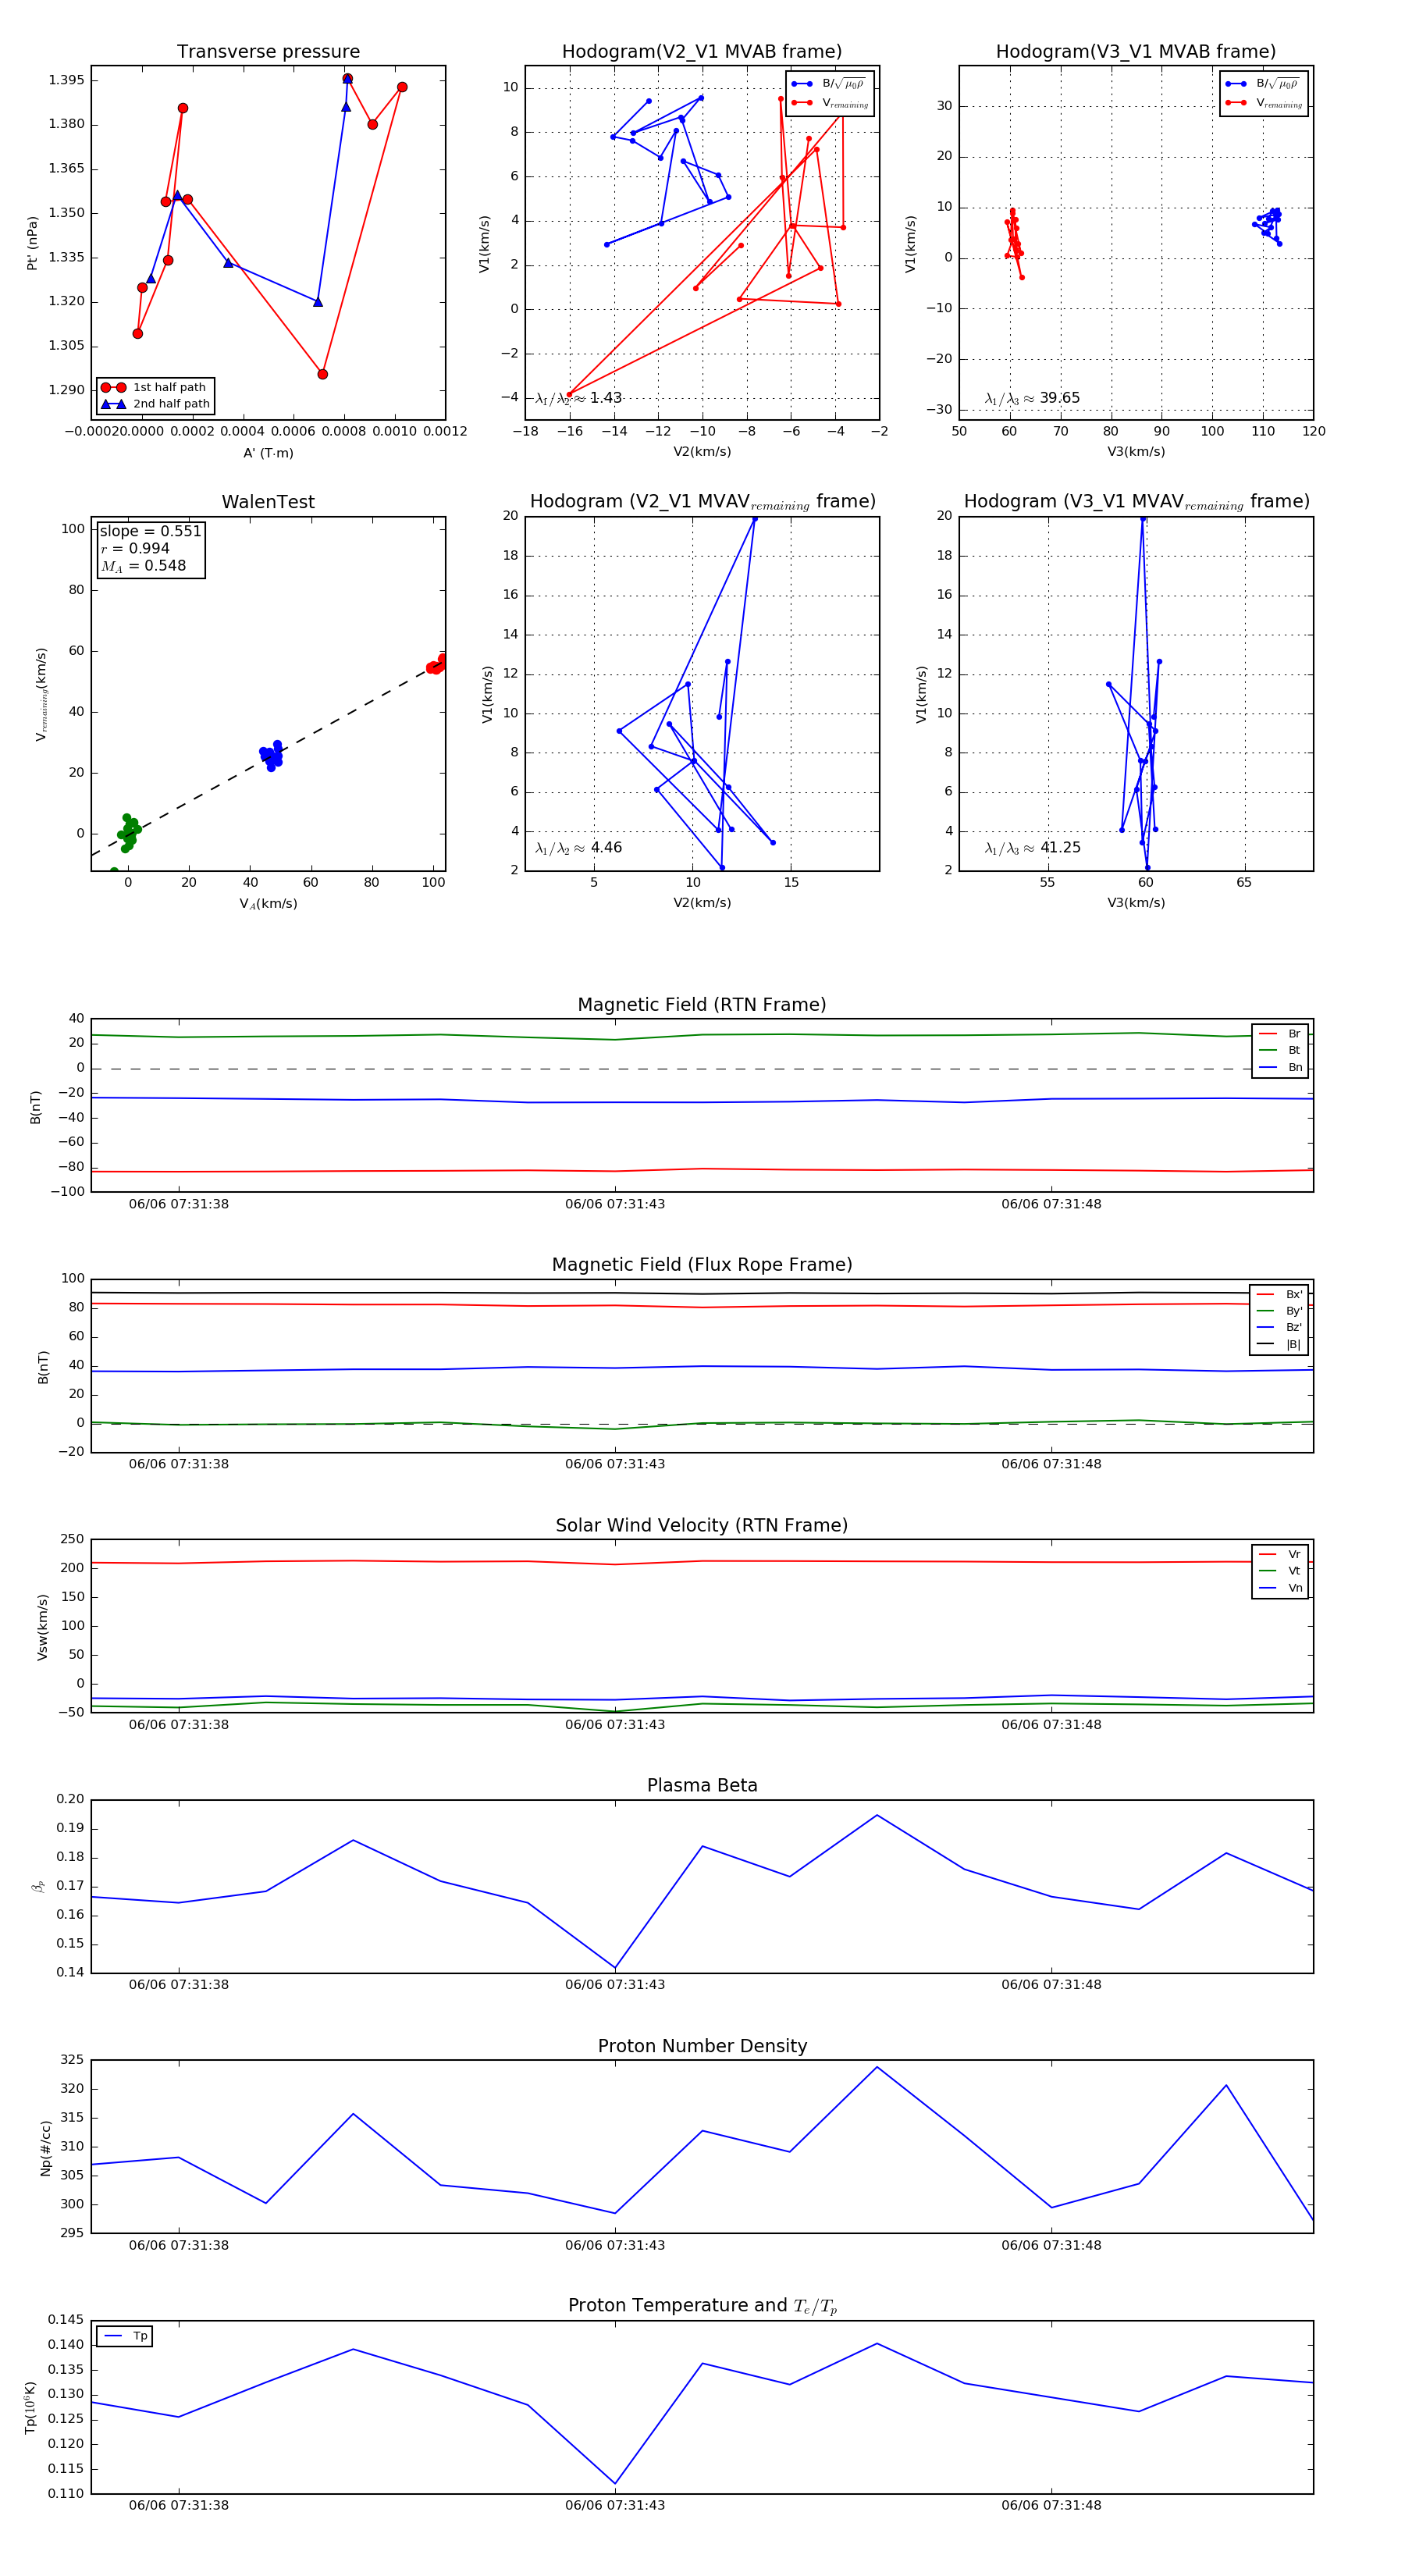Click the λ1/λ3 ≈ 41.25 annotation
This screenshot has width=1405, height=2576.
[1032, 848]
